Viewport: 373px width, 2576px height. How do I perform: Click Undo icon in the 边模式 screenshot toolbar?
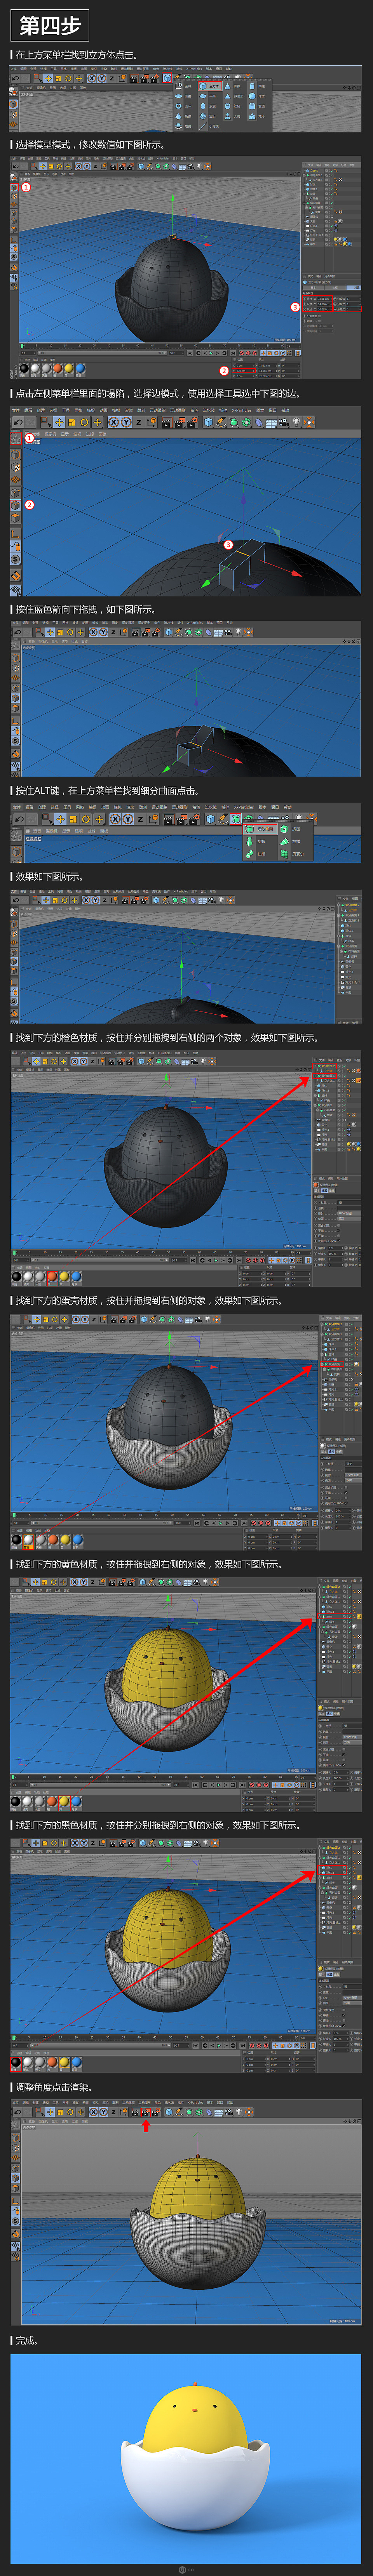click(18, 423)
